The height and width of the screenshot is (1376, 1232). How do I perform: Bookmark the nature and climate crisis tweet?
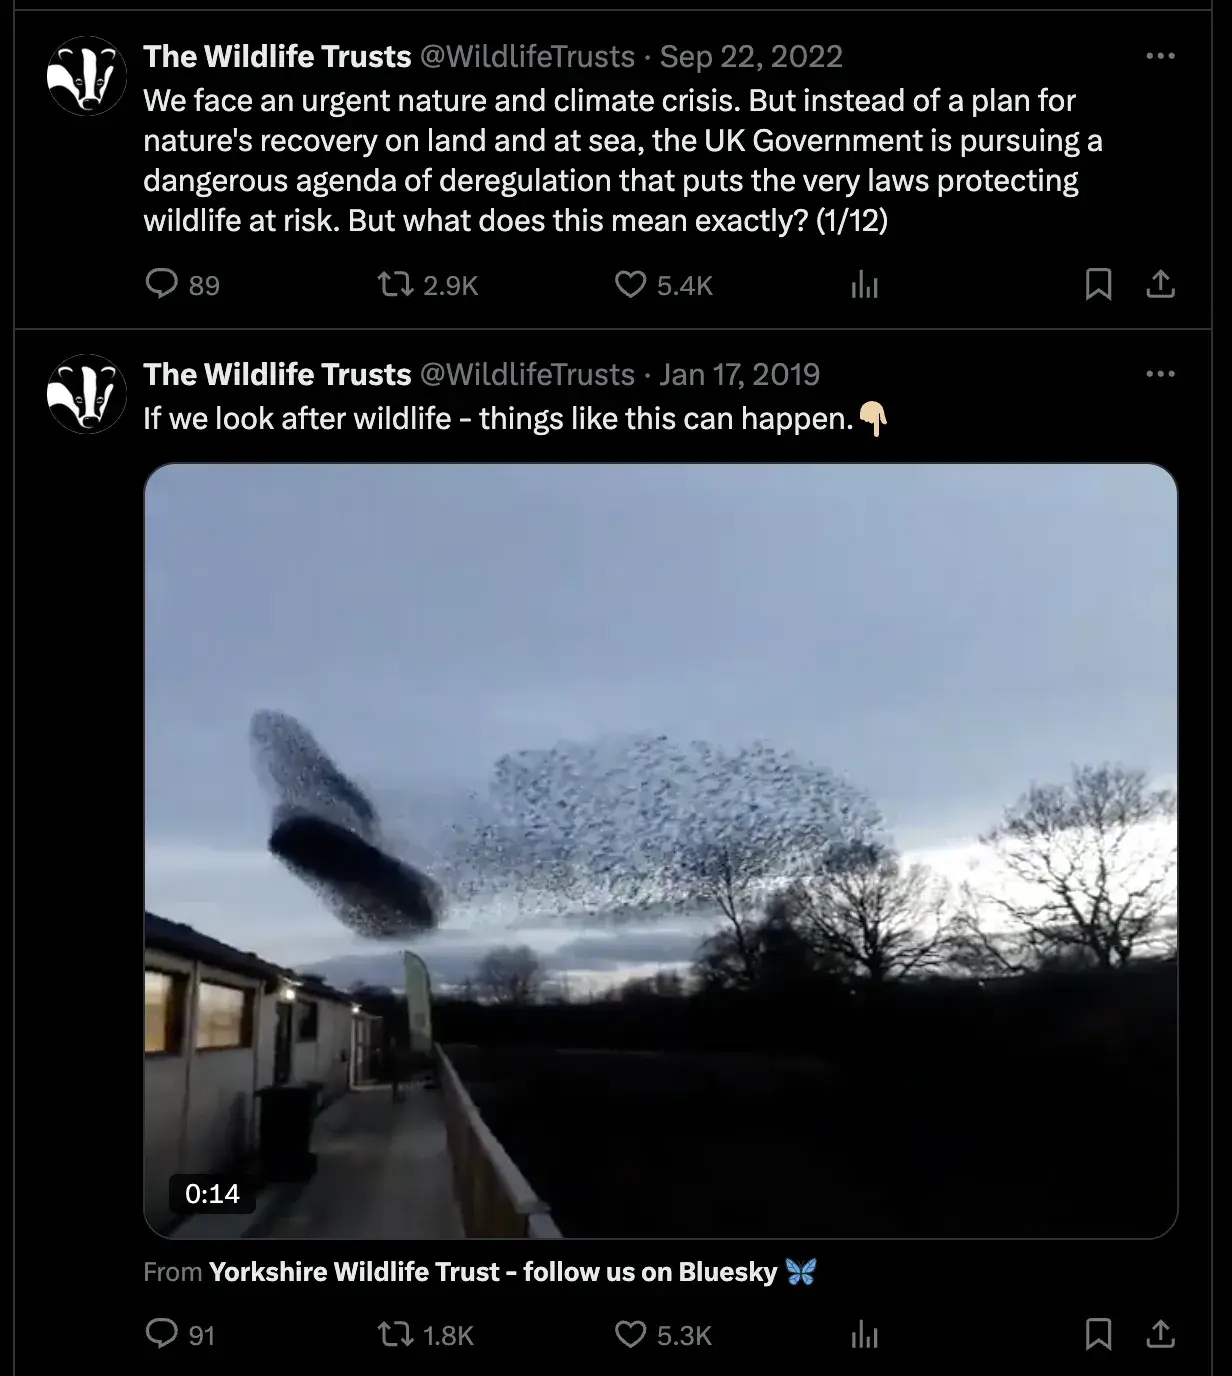tap(1098, 285)
